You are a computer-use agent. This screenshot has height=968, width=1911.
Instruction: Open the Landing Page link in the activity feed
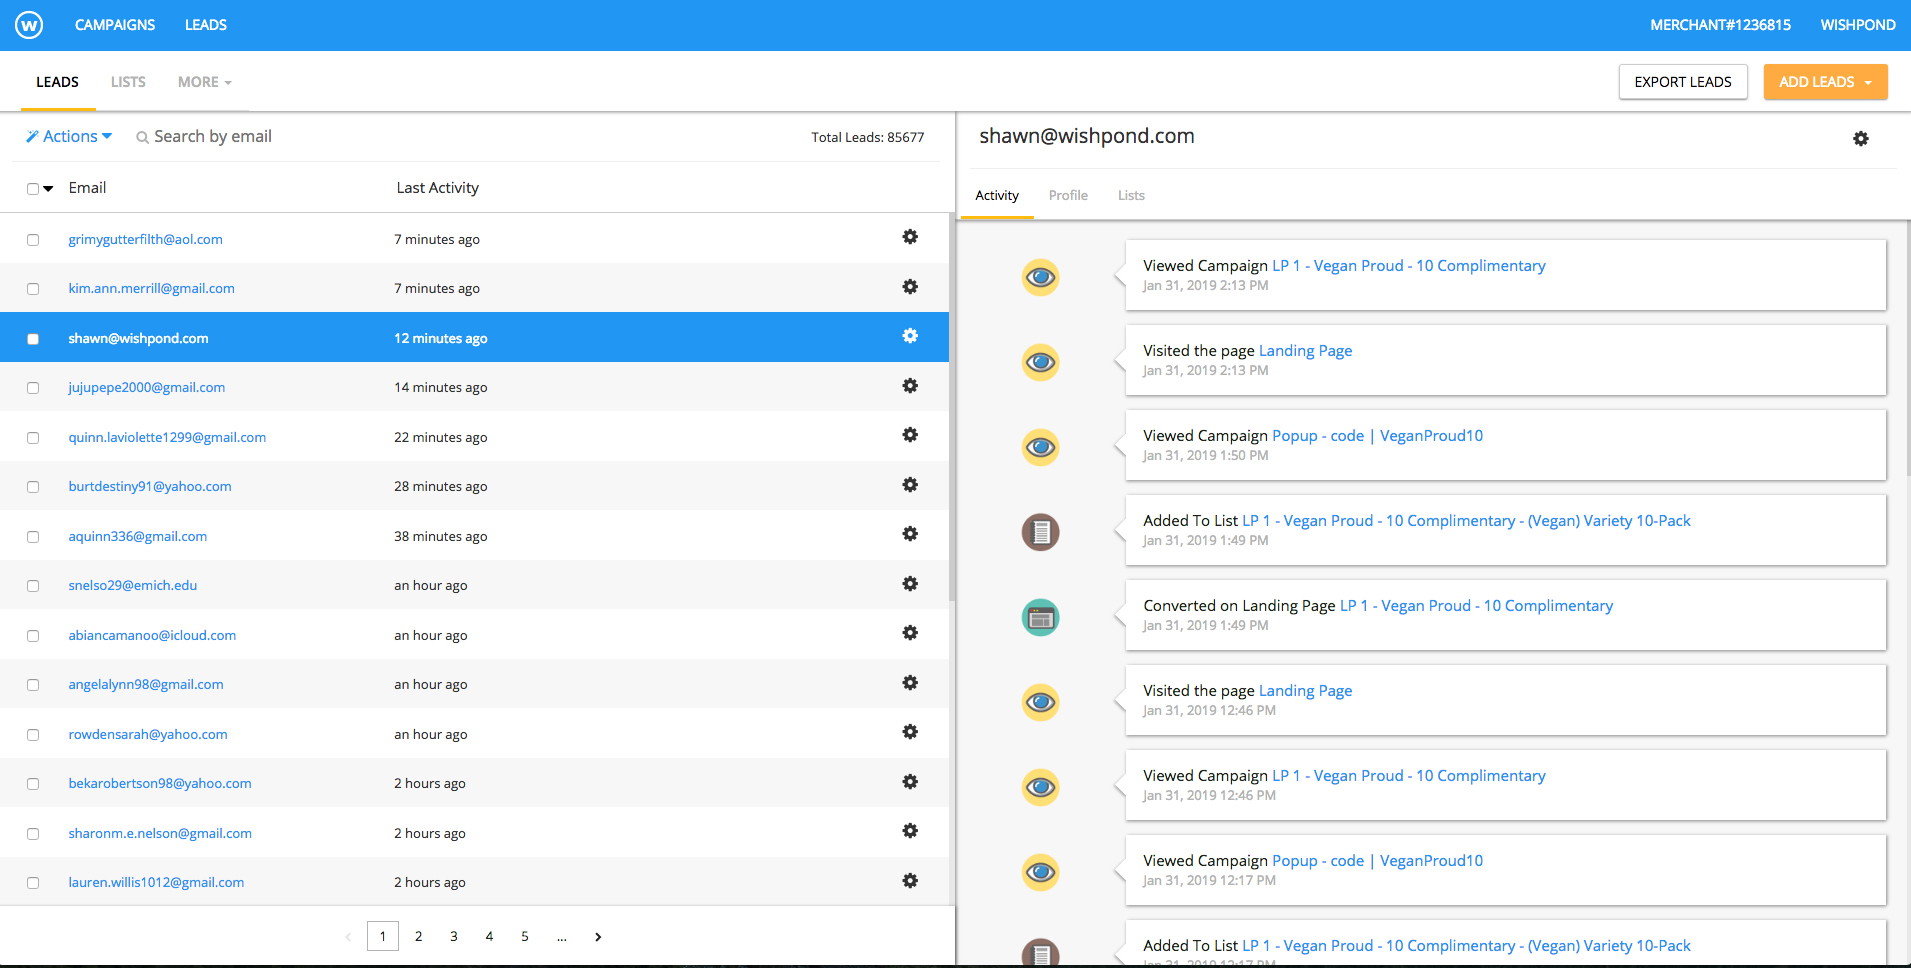tap(1305, 350)
